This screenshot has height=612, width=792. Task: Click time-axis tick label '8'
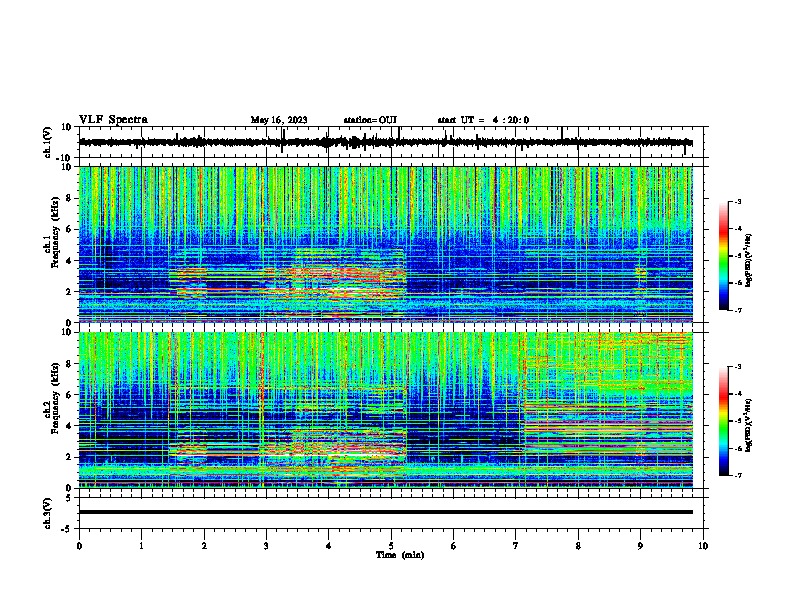(578, 546)
